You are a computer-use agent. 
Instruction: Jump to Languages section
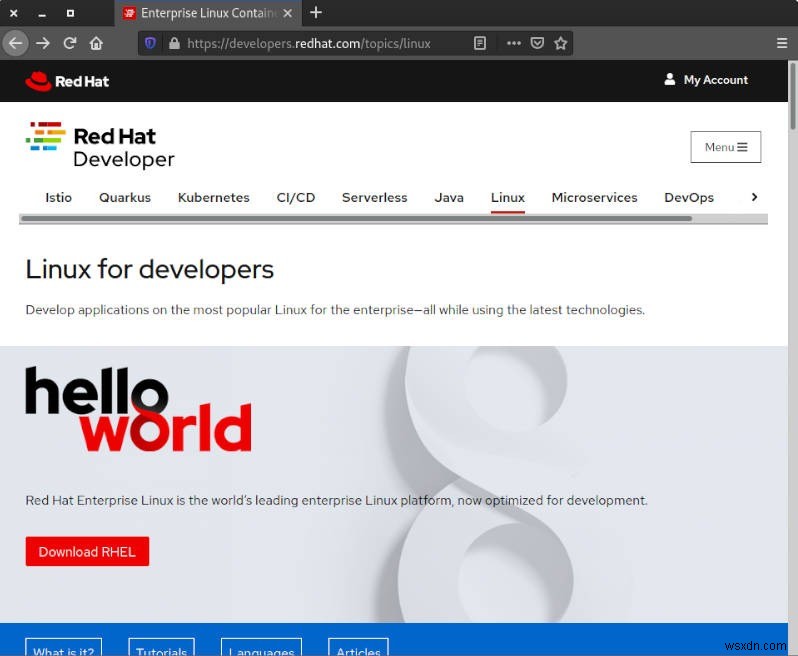pyautogui.click(x=261, y=647)
